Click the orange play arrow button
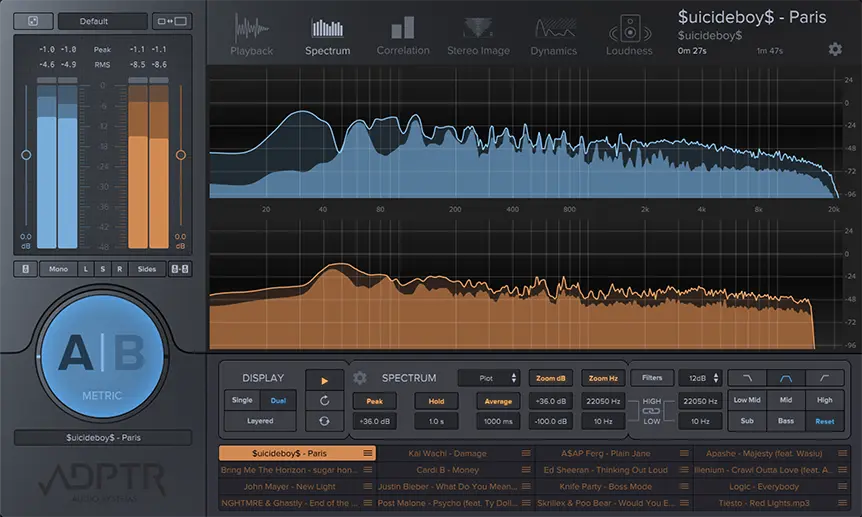Image resolution: width=862 pixels, height=517 pixels. click(324, 380)
